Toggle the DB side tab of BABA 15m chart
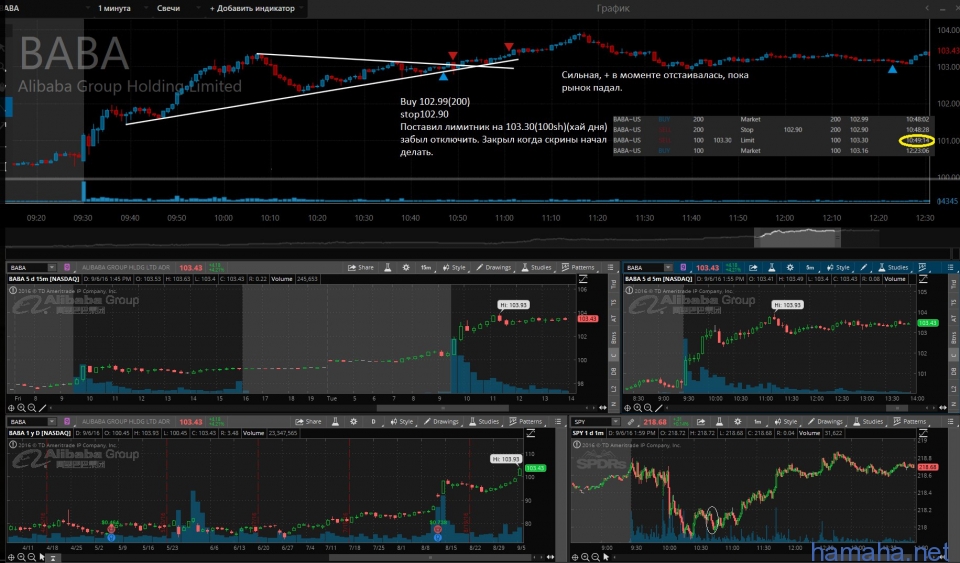This screenshot has height=563, width=960. point(613,371)
